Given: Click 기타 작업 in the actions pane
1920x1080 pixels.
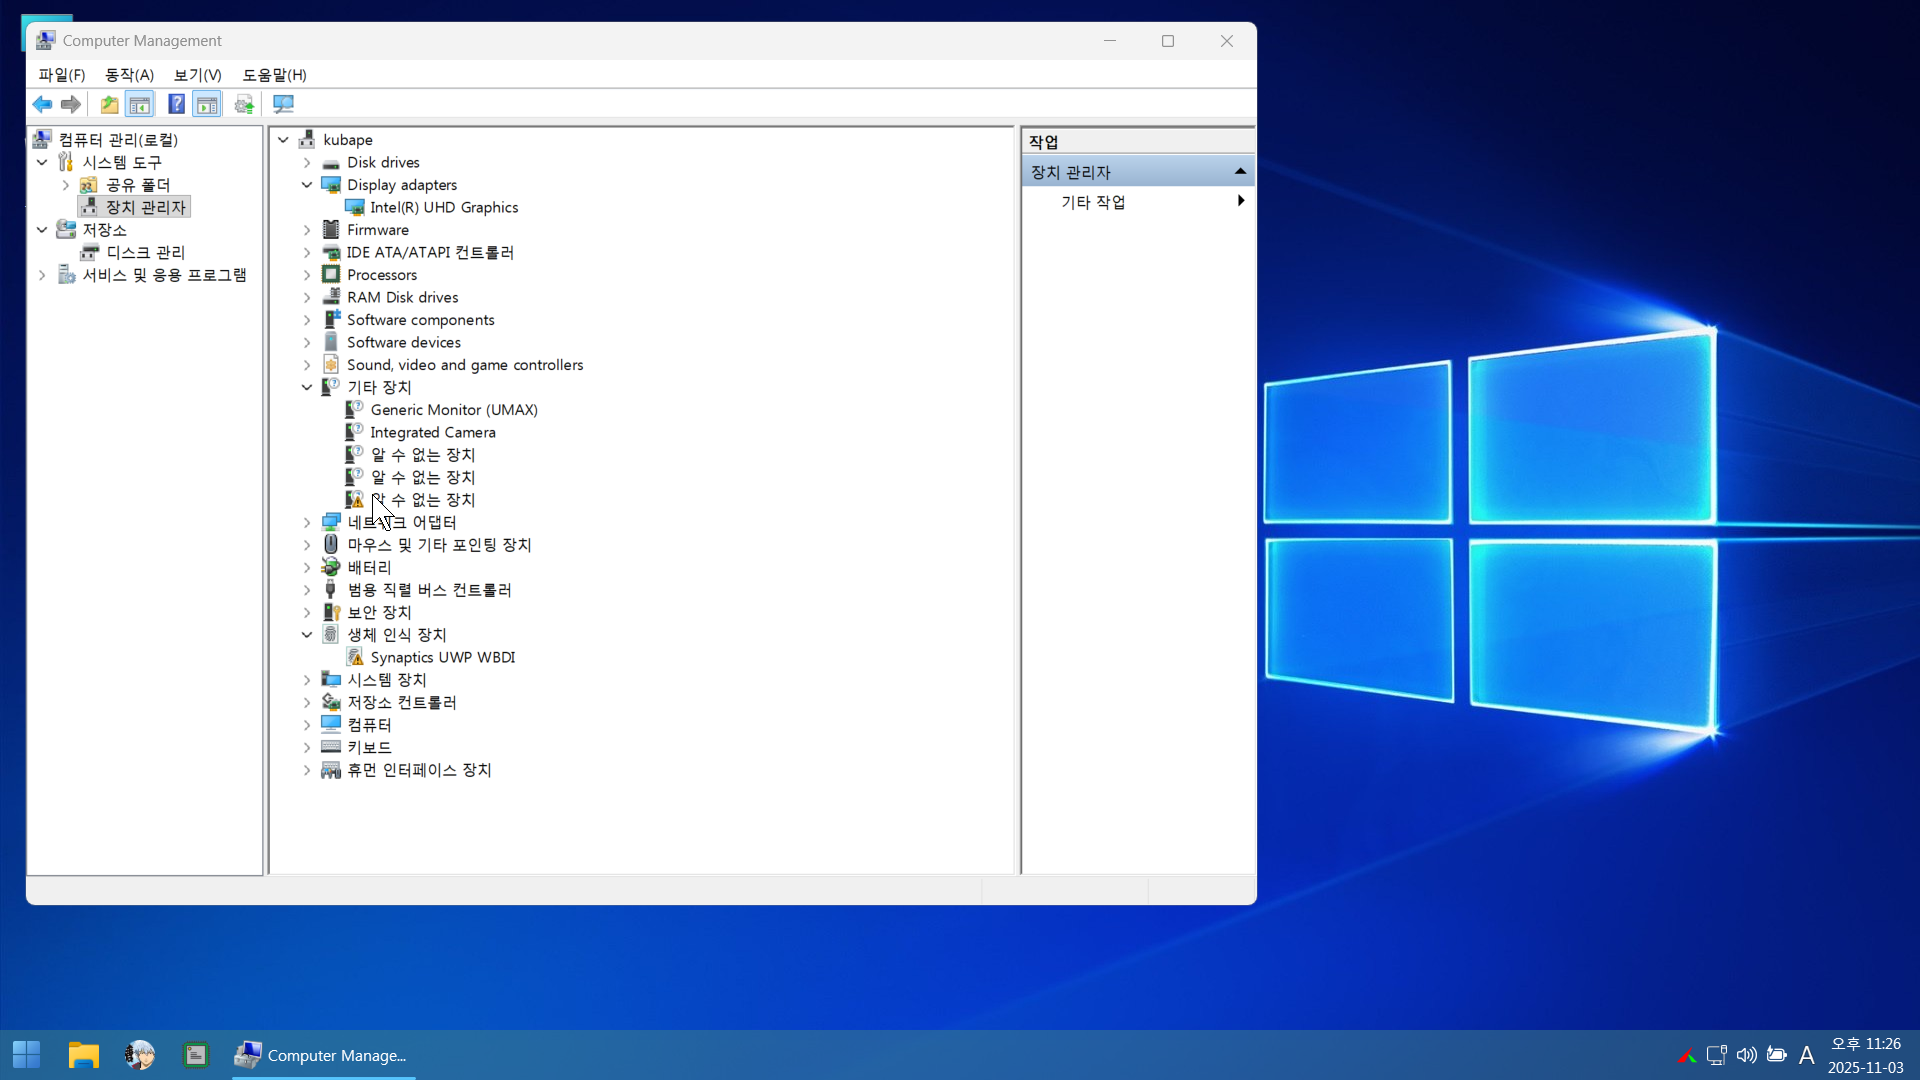Looking at the screenshot, I should pyautogui.click(x=1093, y=202).
